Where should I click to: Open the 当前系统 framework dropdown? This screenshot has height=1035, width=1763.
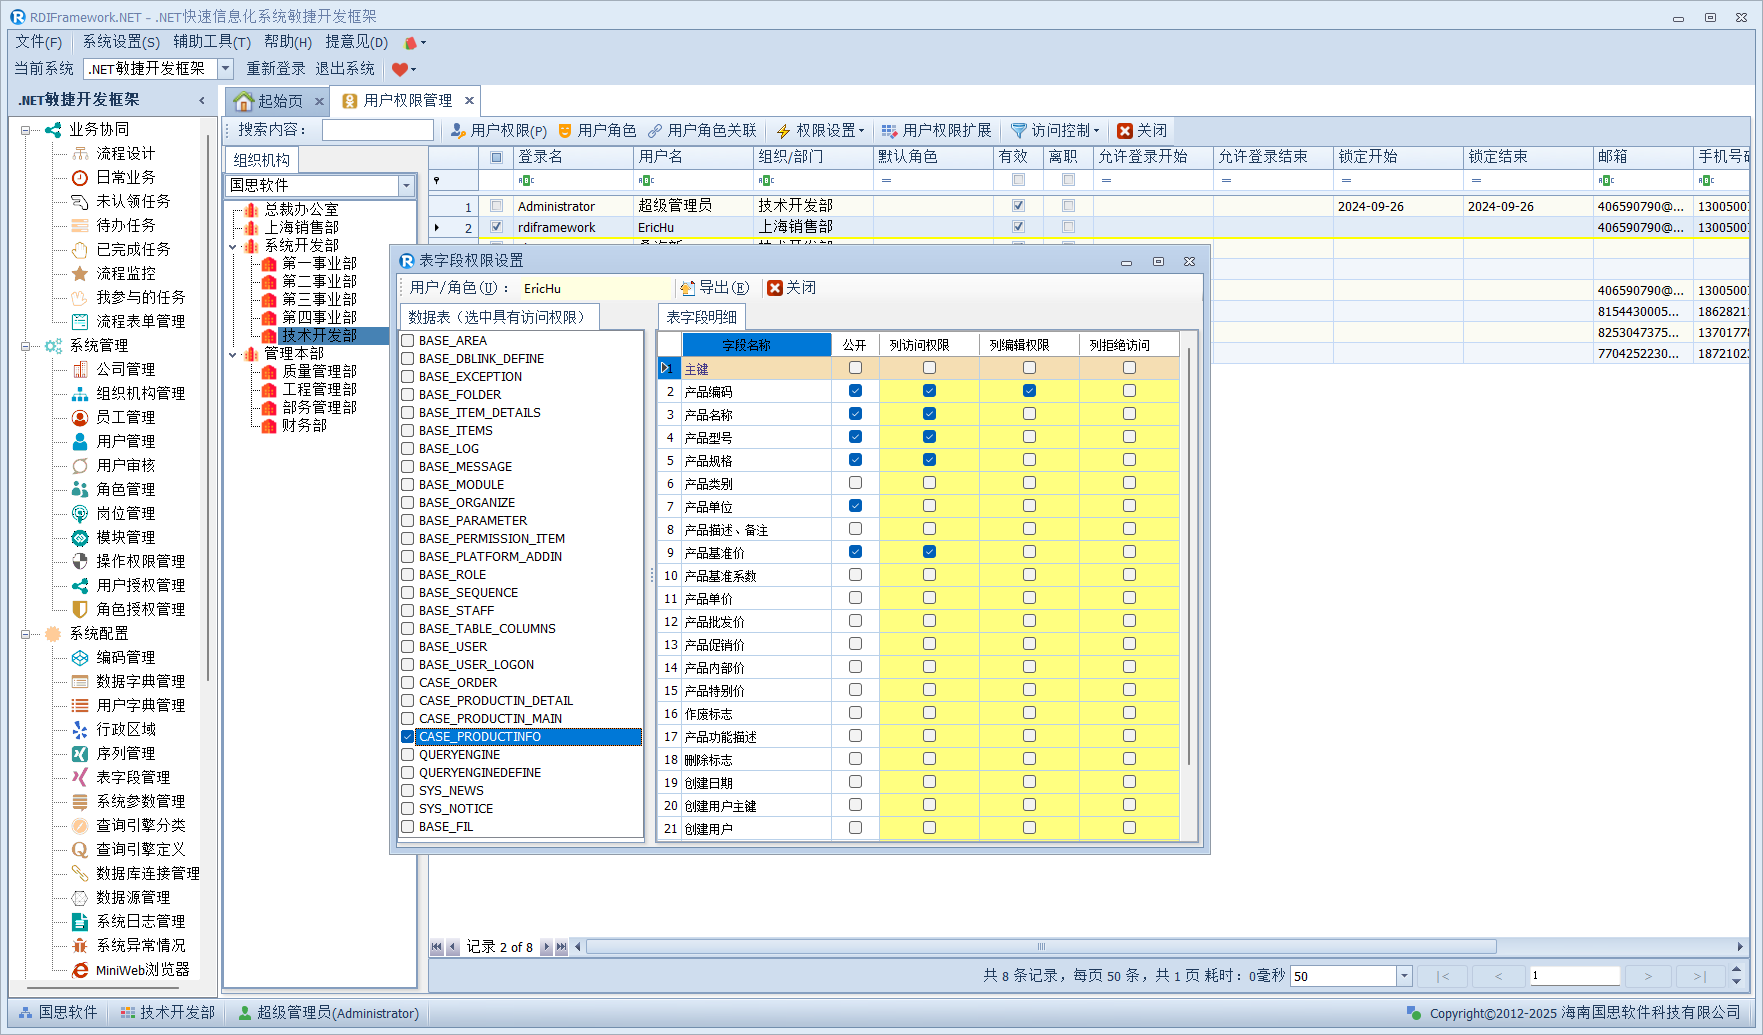225,69
